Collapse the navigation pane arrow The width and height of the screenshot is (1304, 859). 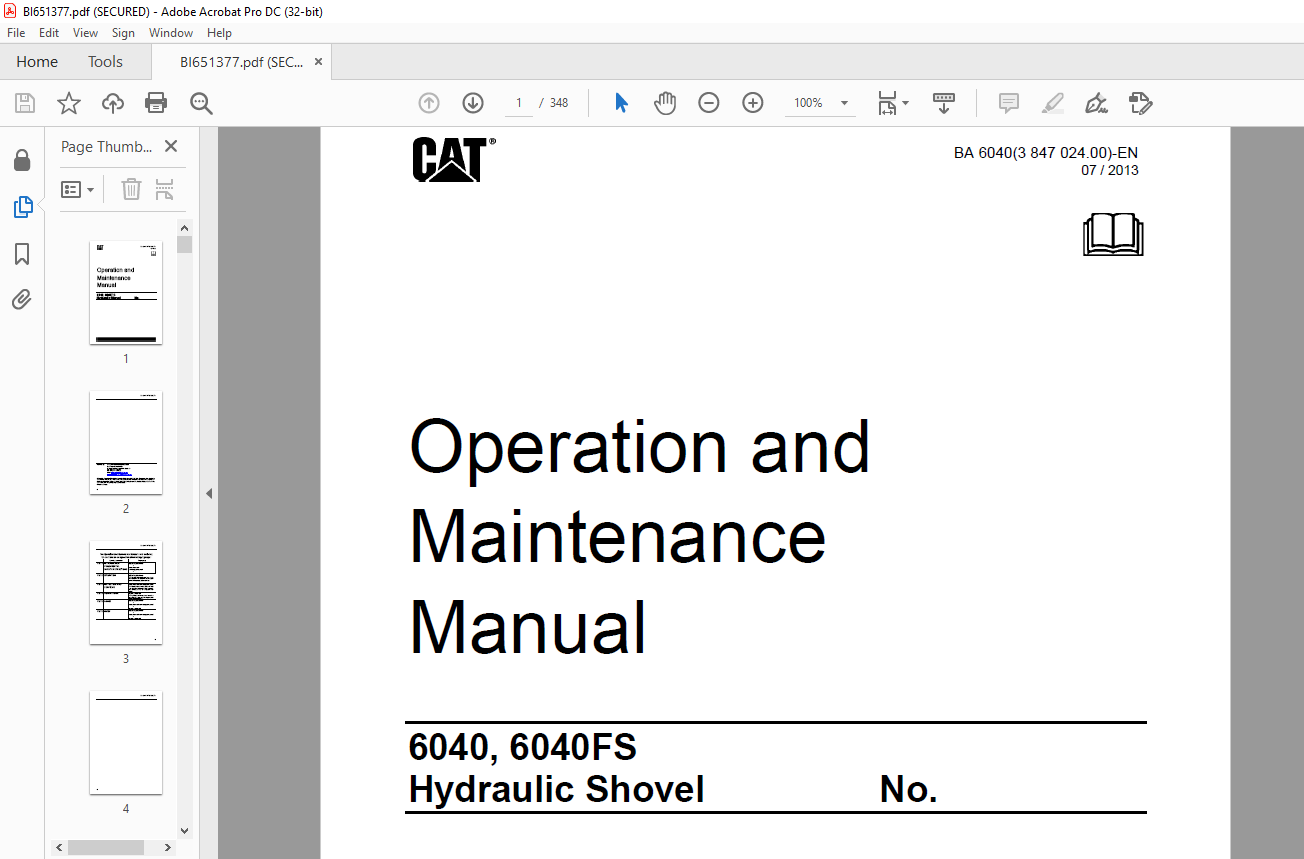click(x=209, y=493)
